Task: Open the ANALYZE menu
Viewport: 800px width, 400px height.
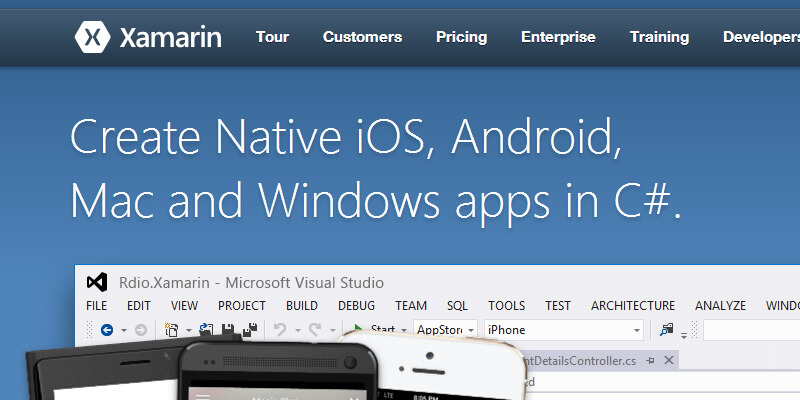Action: point(720,306)
